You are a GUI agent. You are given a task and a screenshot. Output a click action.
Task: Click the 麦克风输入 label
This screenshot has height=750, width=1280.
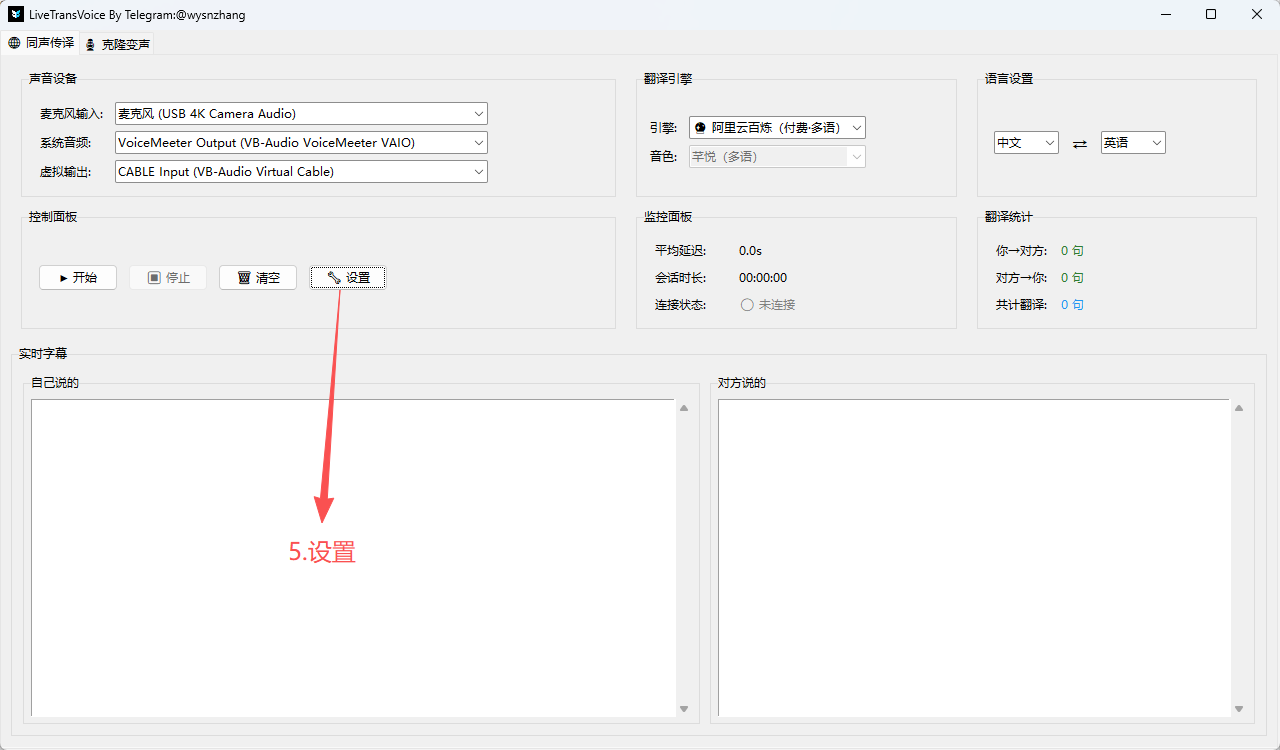click(72, 114)
